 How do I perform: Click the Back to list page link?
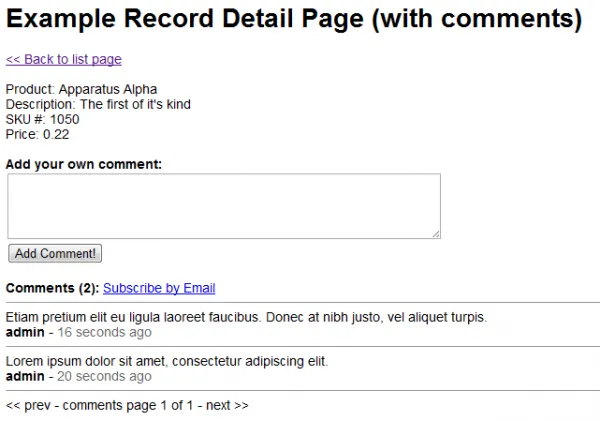[x=64, y=60]
